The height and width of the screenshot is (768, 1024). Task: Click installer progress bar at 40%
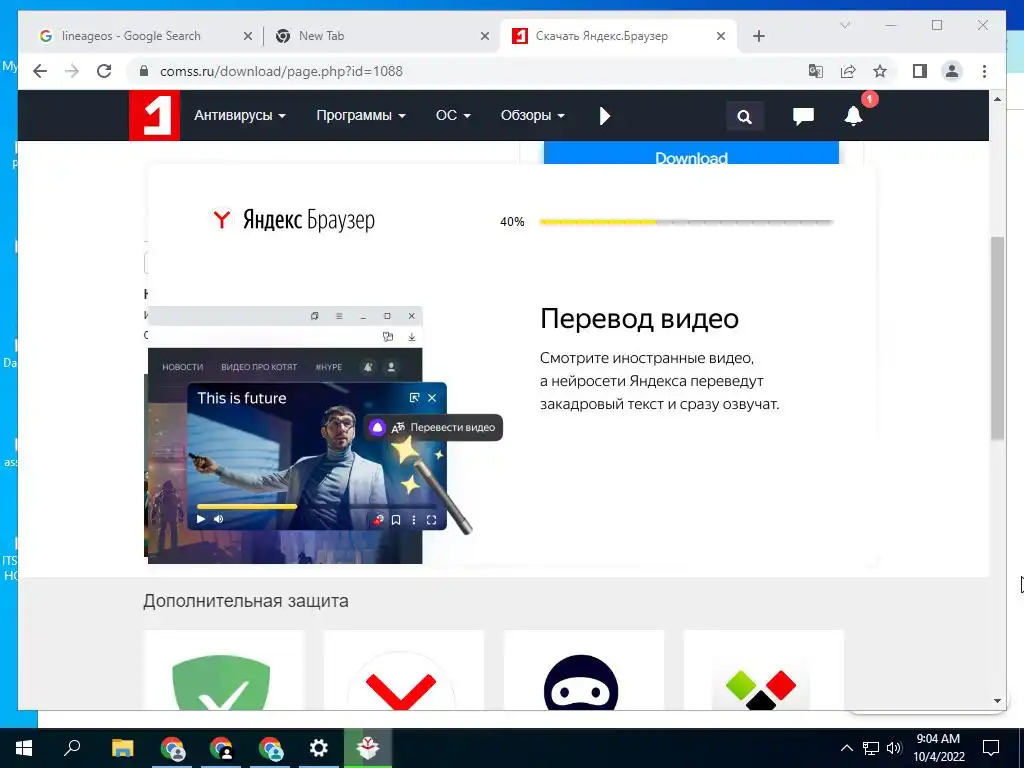point(686,222)
